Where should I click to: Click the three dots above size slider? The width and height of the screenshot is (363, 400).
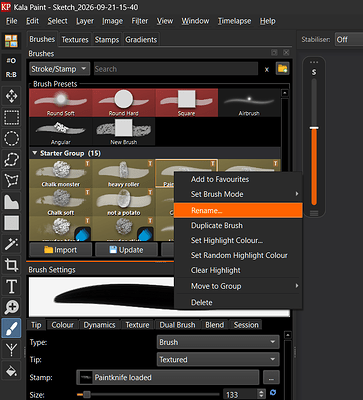point(314,62)
